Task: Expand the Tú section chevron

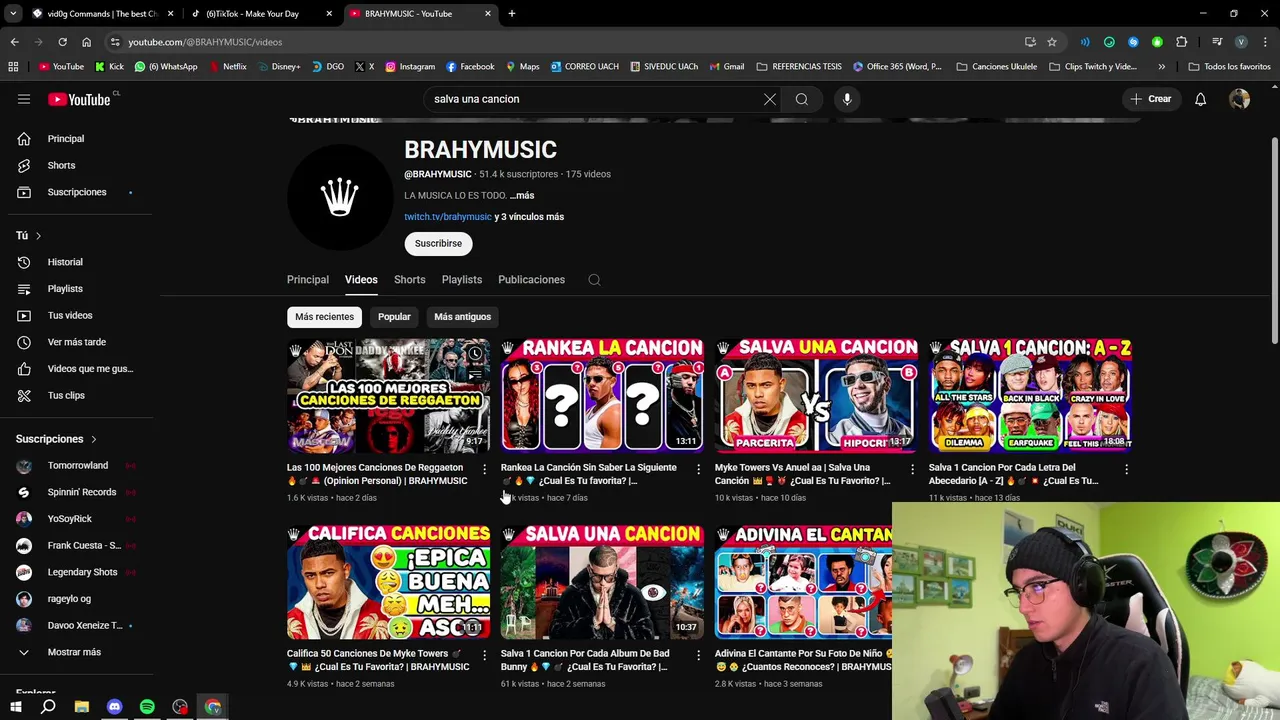Action: (x=38, y=236)
